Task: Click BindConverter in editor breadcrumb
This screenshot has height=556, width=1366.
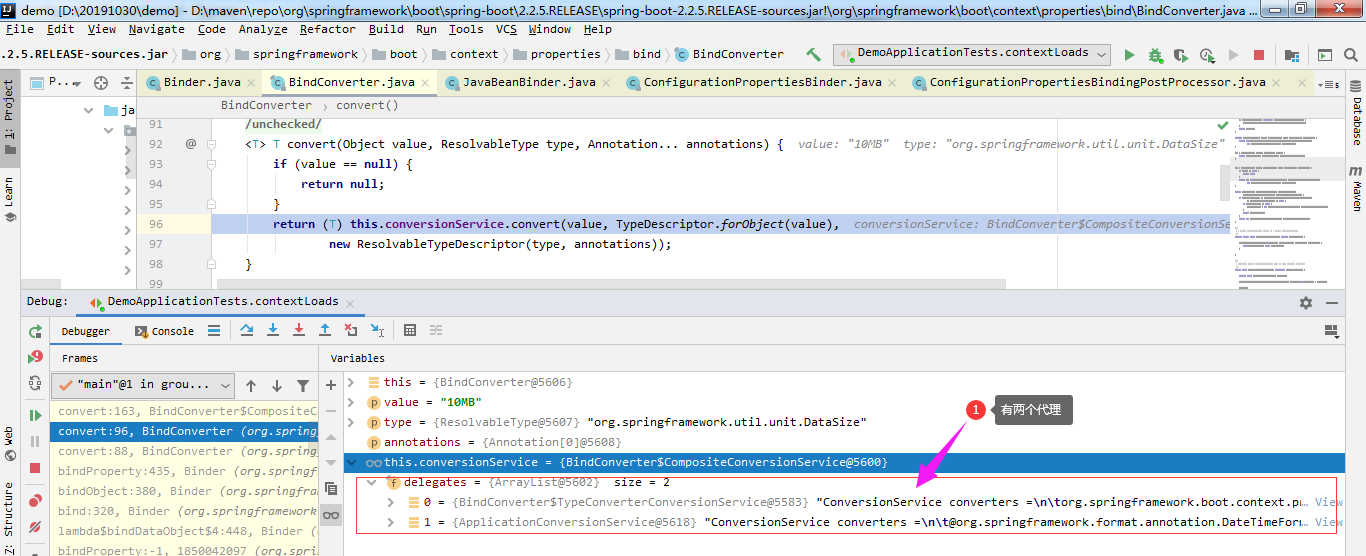Action: (266, 105)
